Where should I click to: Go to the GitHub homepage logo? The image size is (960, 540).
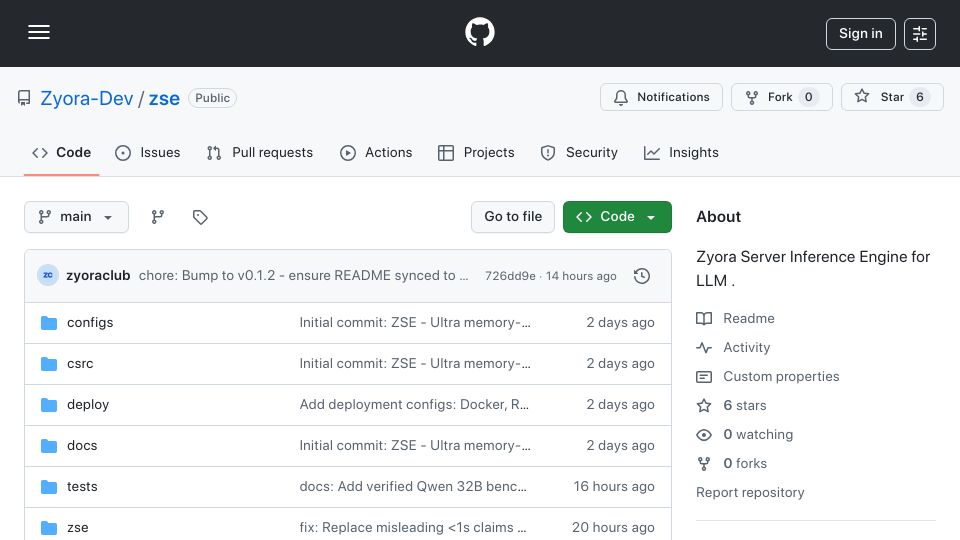coord(479,32)
